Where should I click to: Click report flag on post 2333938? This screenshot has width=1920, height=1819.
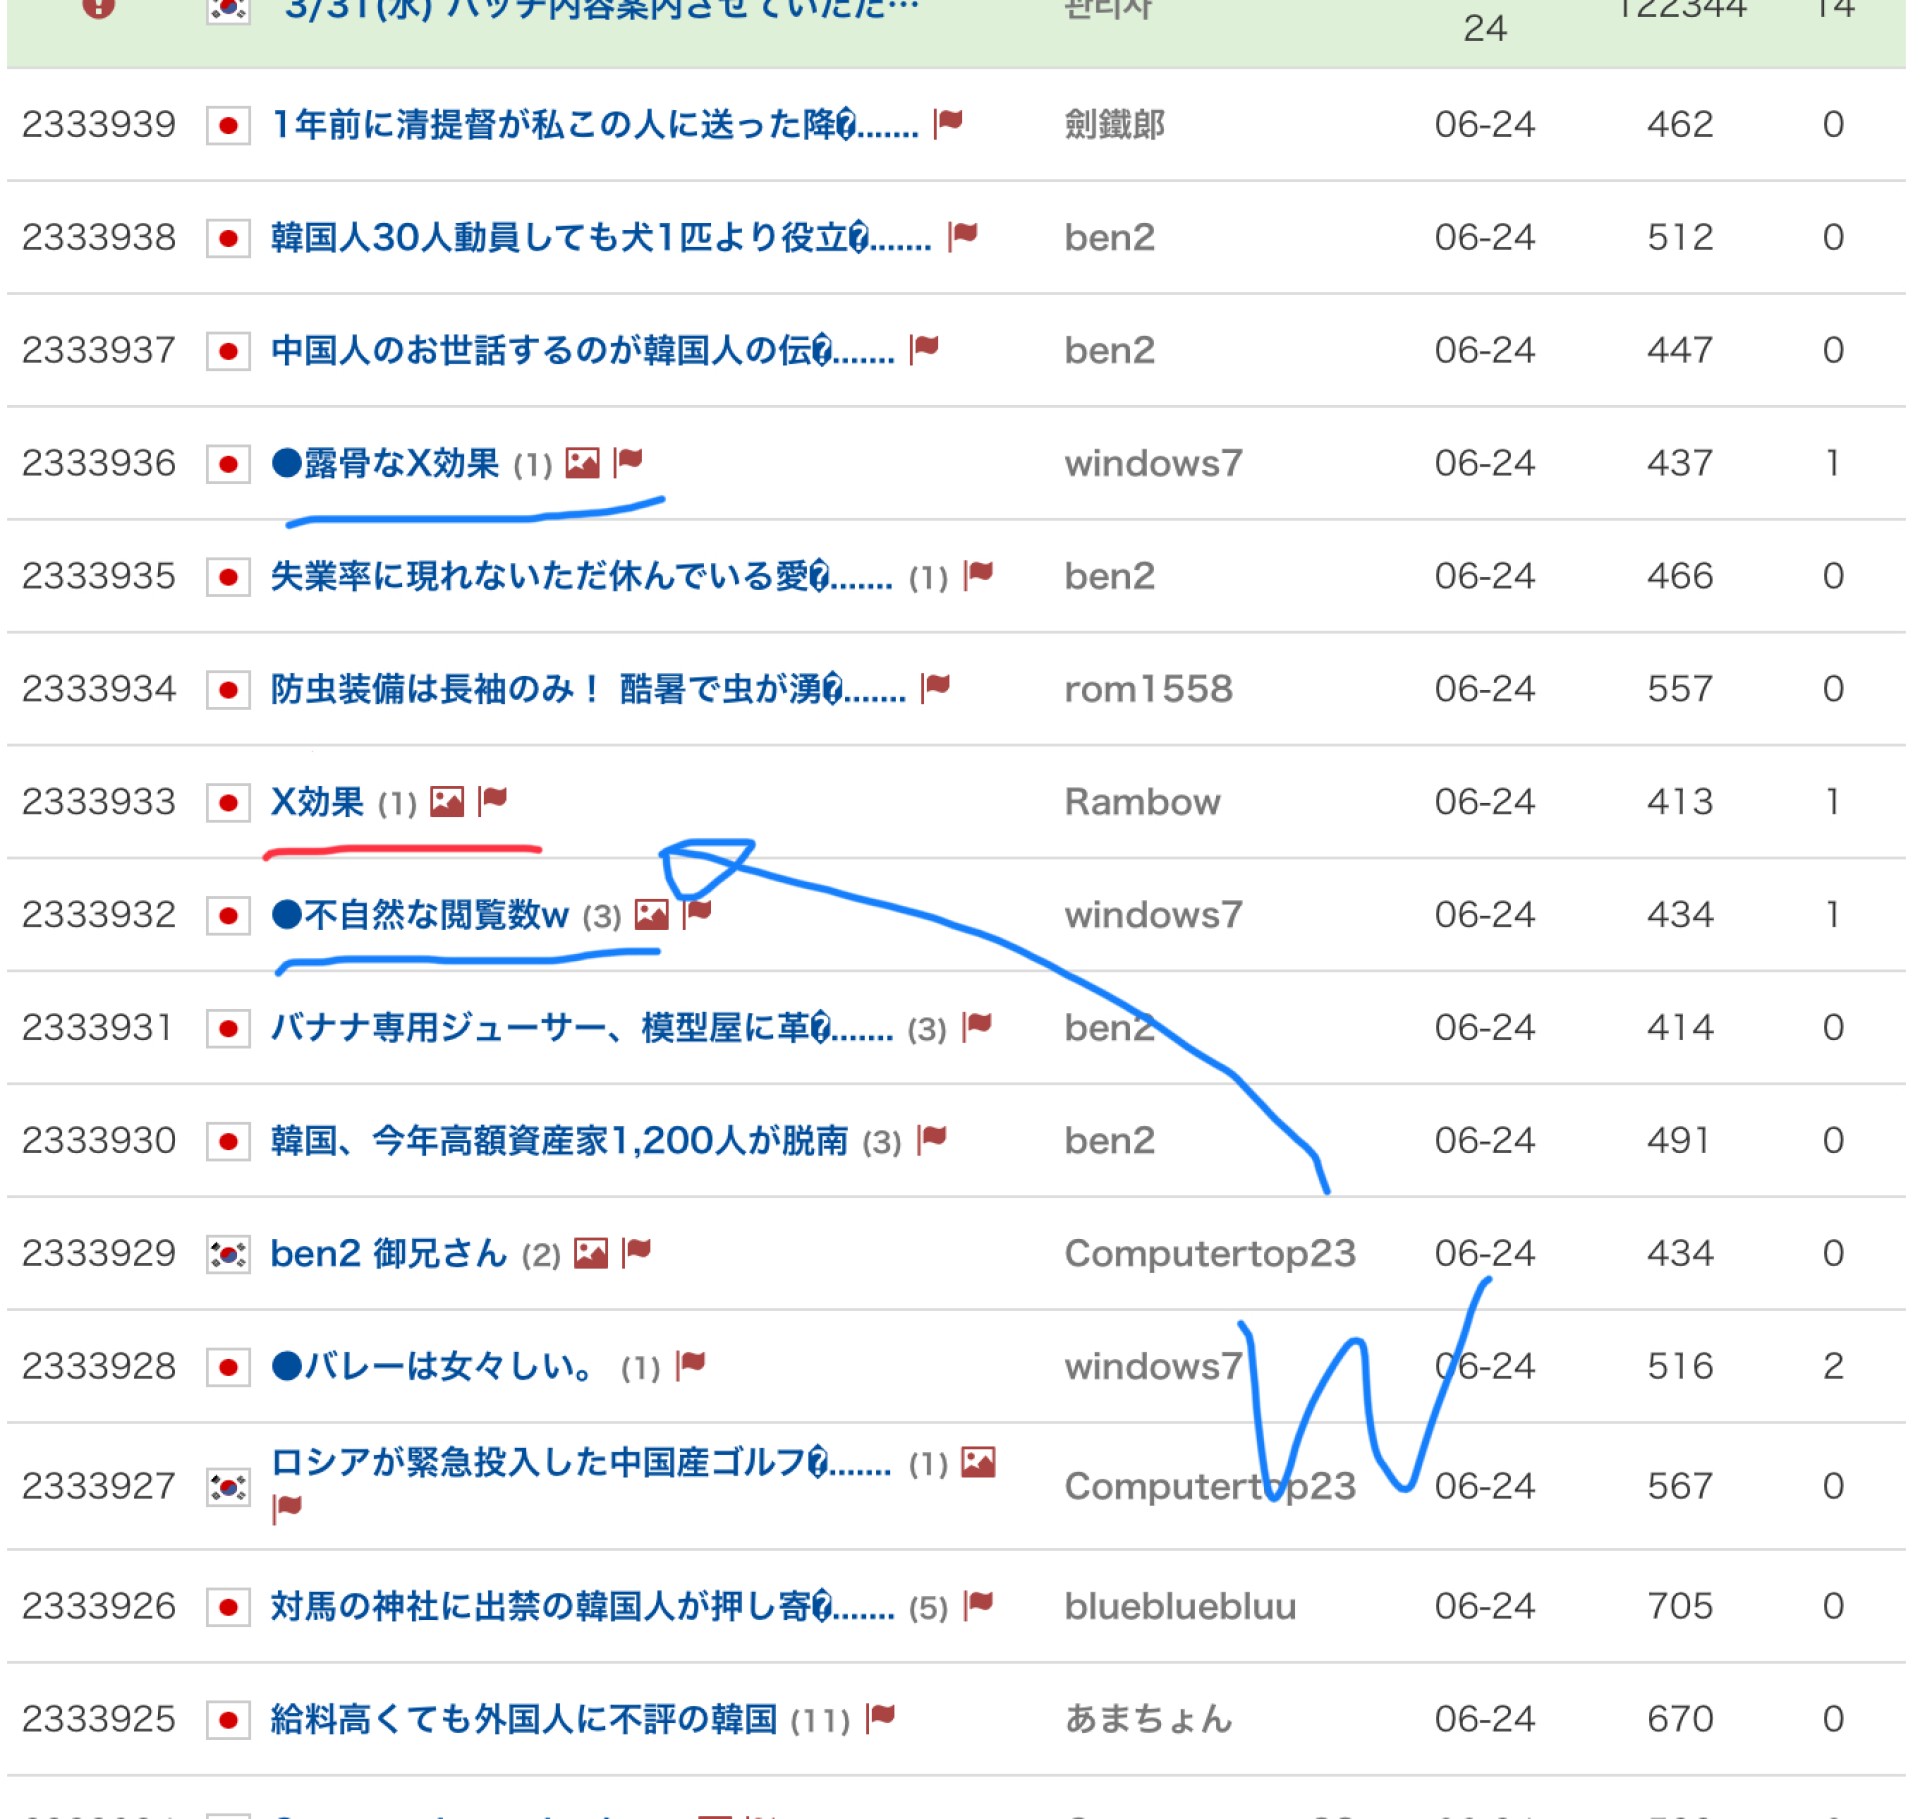tap(963, 236)
